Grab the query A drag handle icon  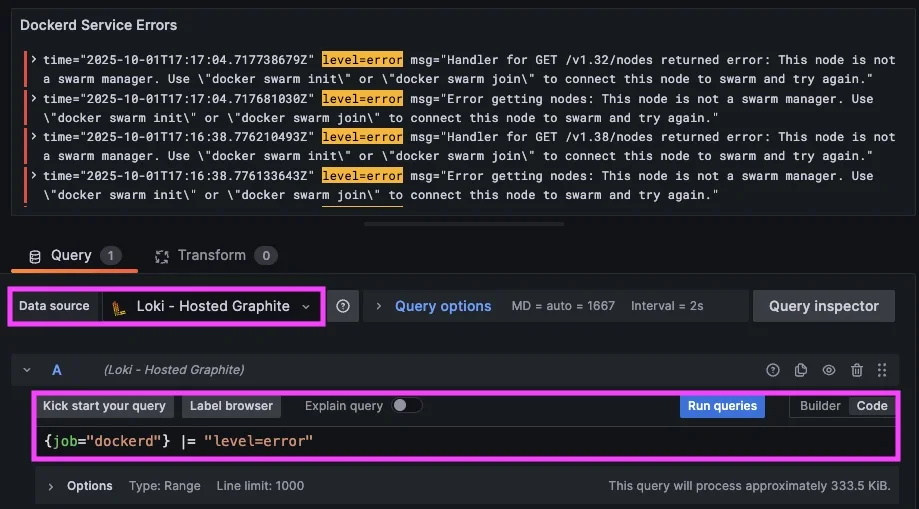881,370
